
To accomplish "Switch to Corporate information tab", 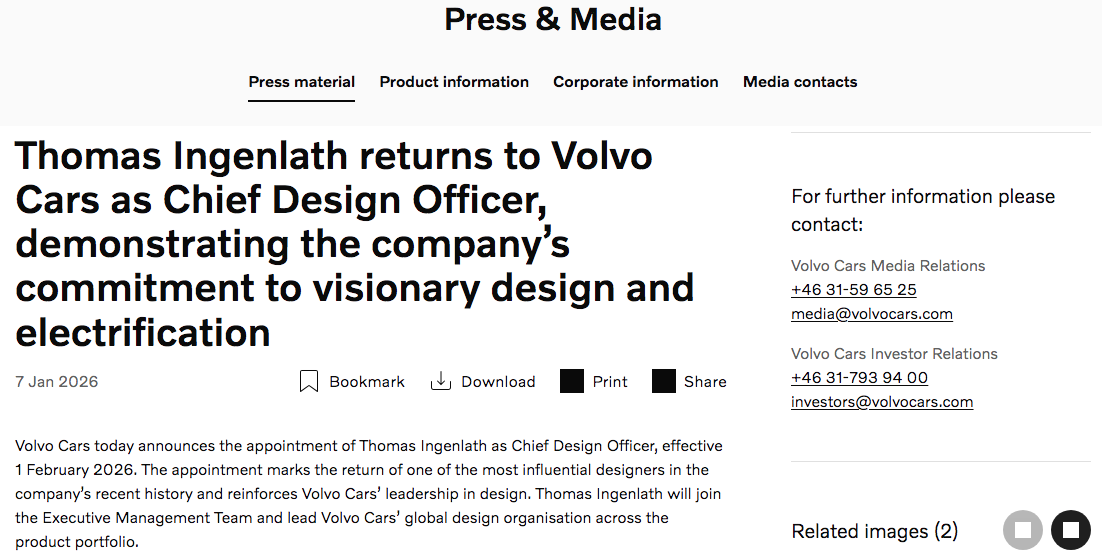I will tap(636, 82).
